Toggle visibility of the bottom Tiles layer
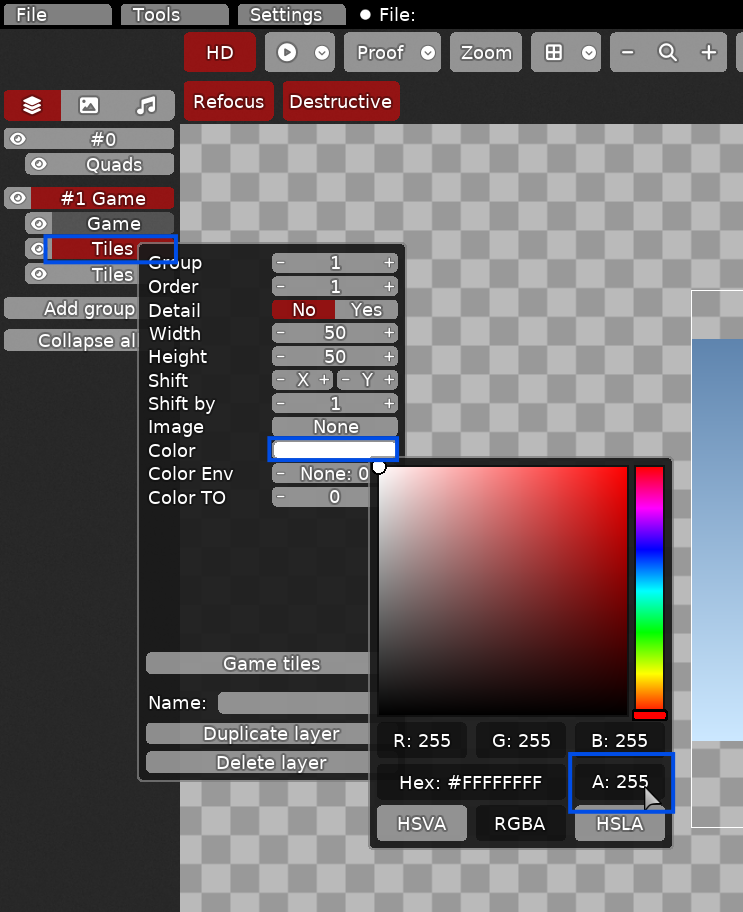The height and width of the screenshot is (912, 743). tap(39, 273)
